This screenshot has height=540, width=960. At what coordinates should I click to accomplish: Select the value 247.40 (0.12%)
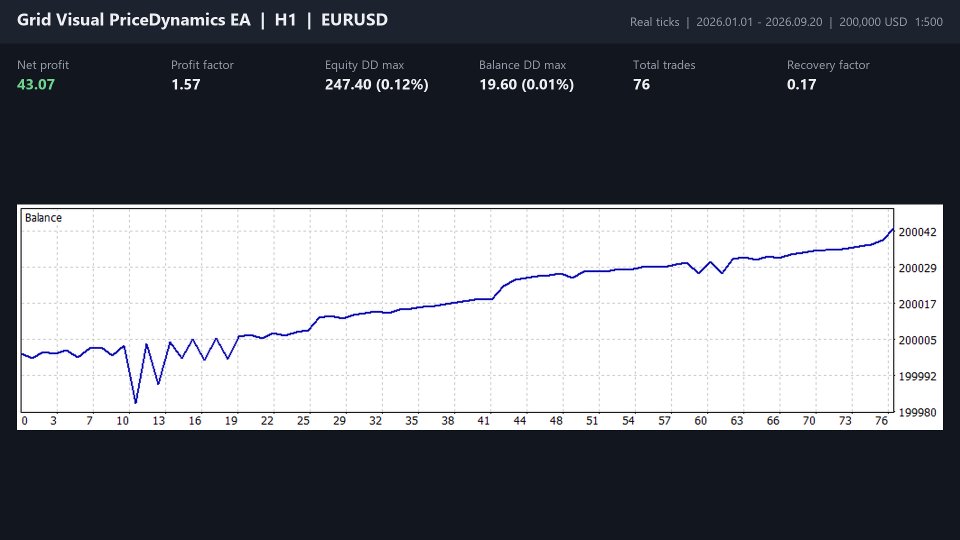pyautogui.click(x=377, y=84)
